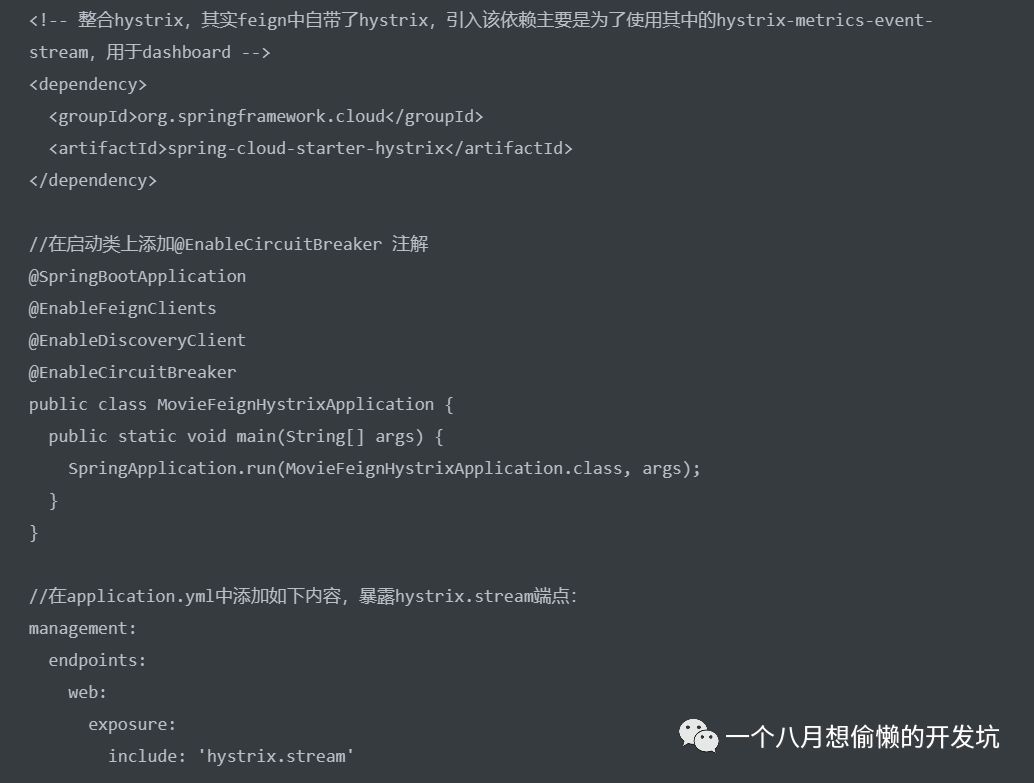Click the exposure: yaml key

pyautogui.click(x=132, y=724)
